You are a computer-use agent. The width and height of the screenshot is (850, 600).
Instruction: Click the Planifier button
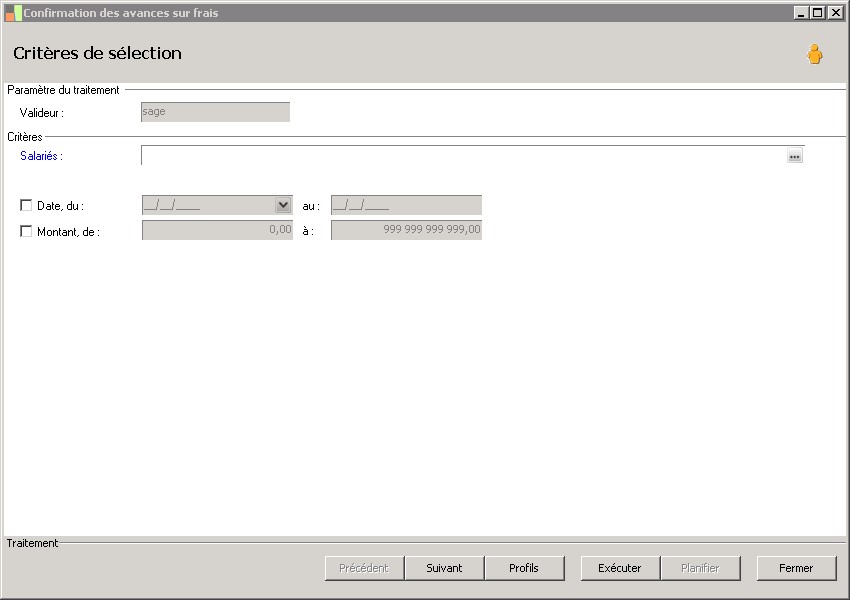click(x=700, y=568)
